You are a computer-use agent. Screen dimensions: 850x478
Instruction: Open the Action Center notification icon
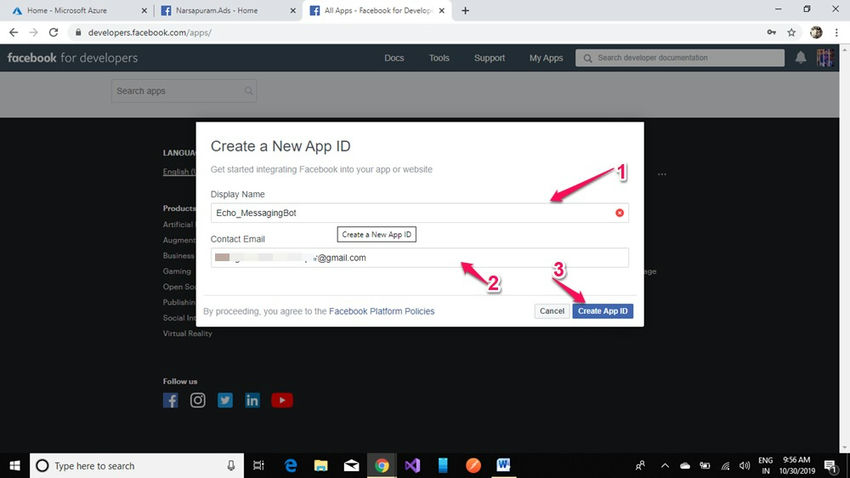(x=830, y=466)
